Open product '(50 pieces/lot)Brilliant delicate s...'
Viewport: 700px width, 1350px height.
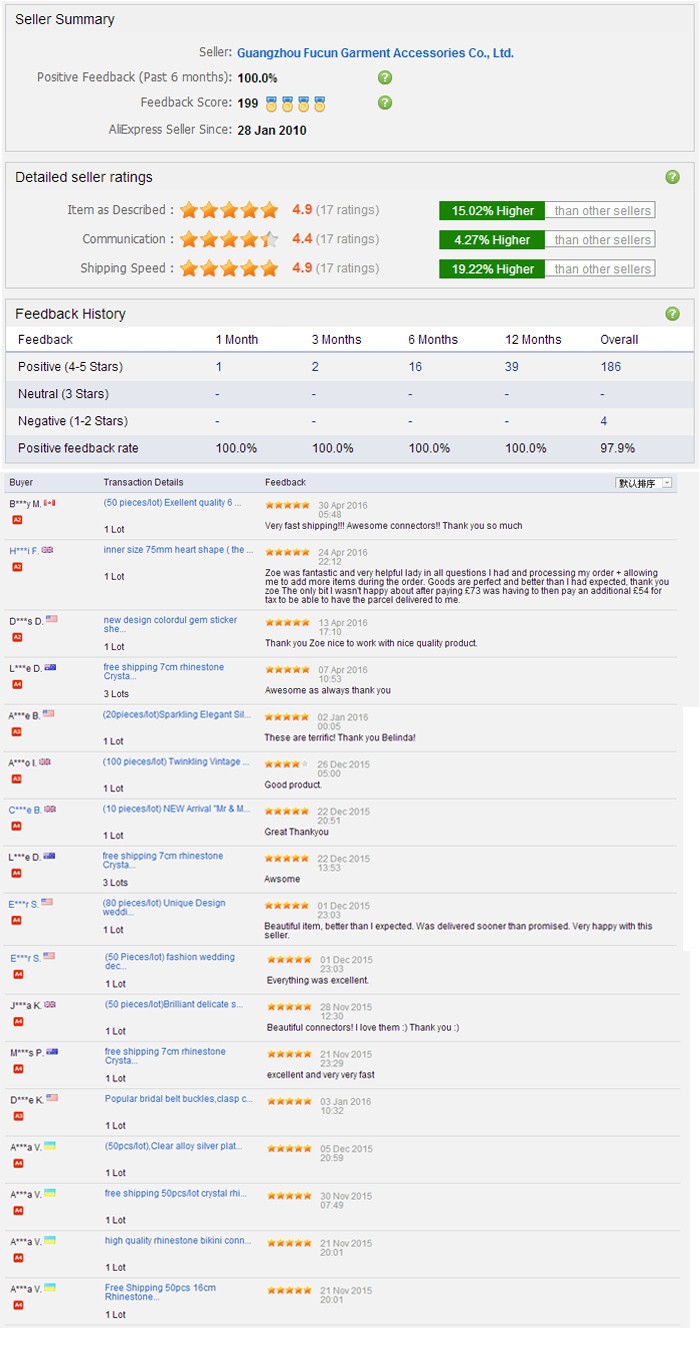pos(174,1004)
